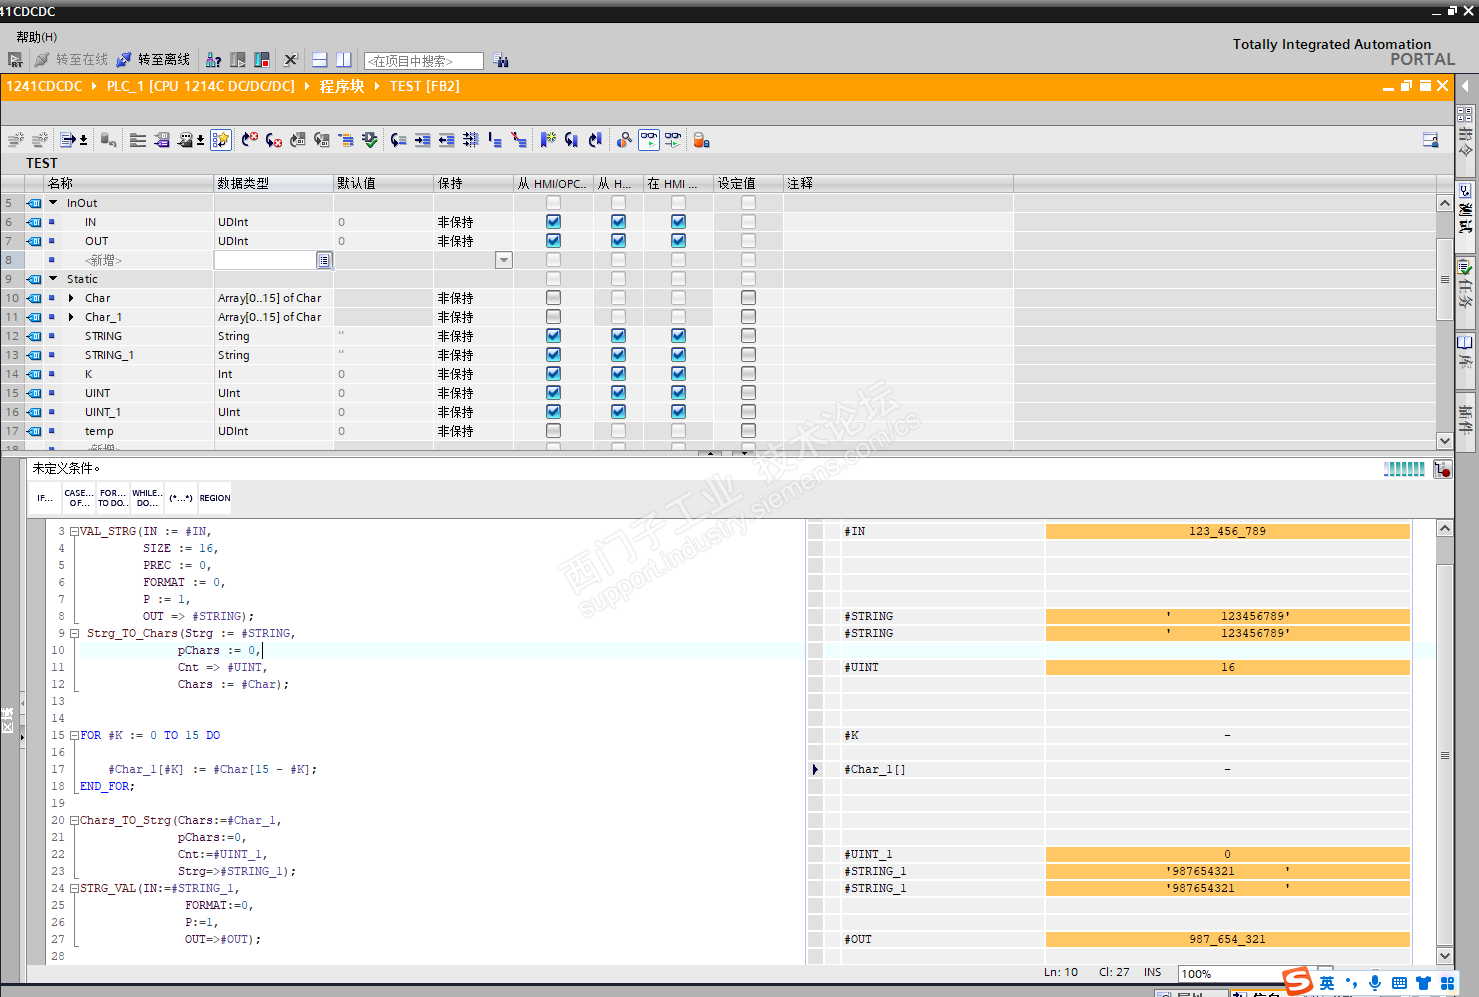
Task: Click the split editor horizontally icon
Action: 320,60
